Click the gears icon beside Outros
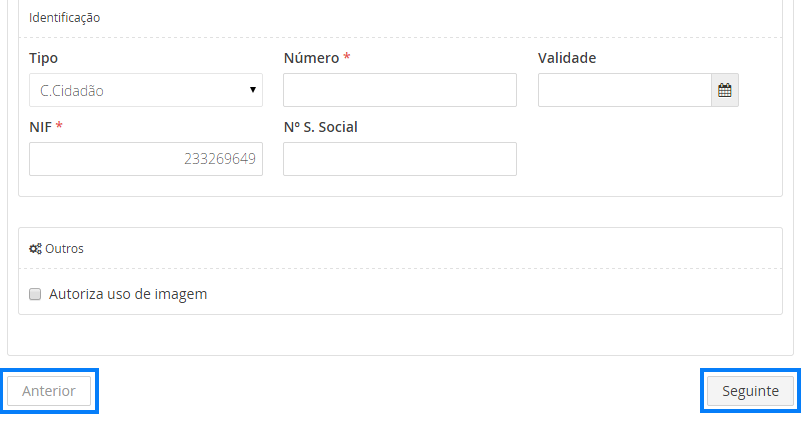The image size is (802, 432). tap(35, 248)
